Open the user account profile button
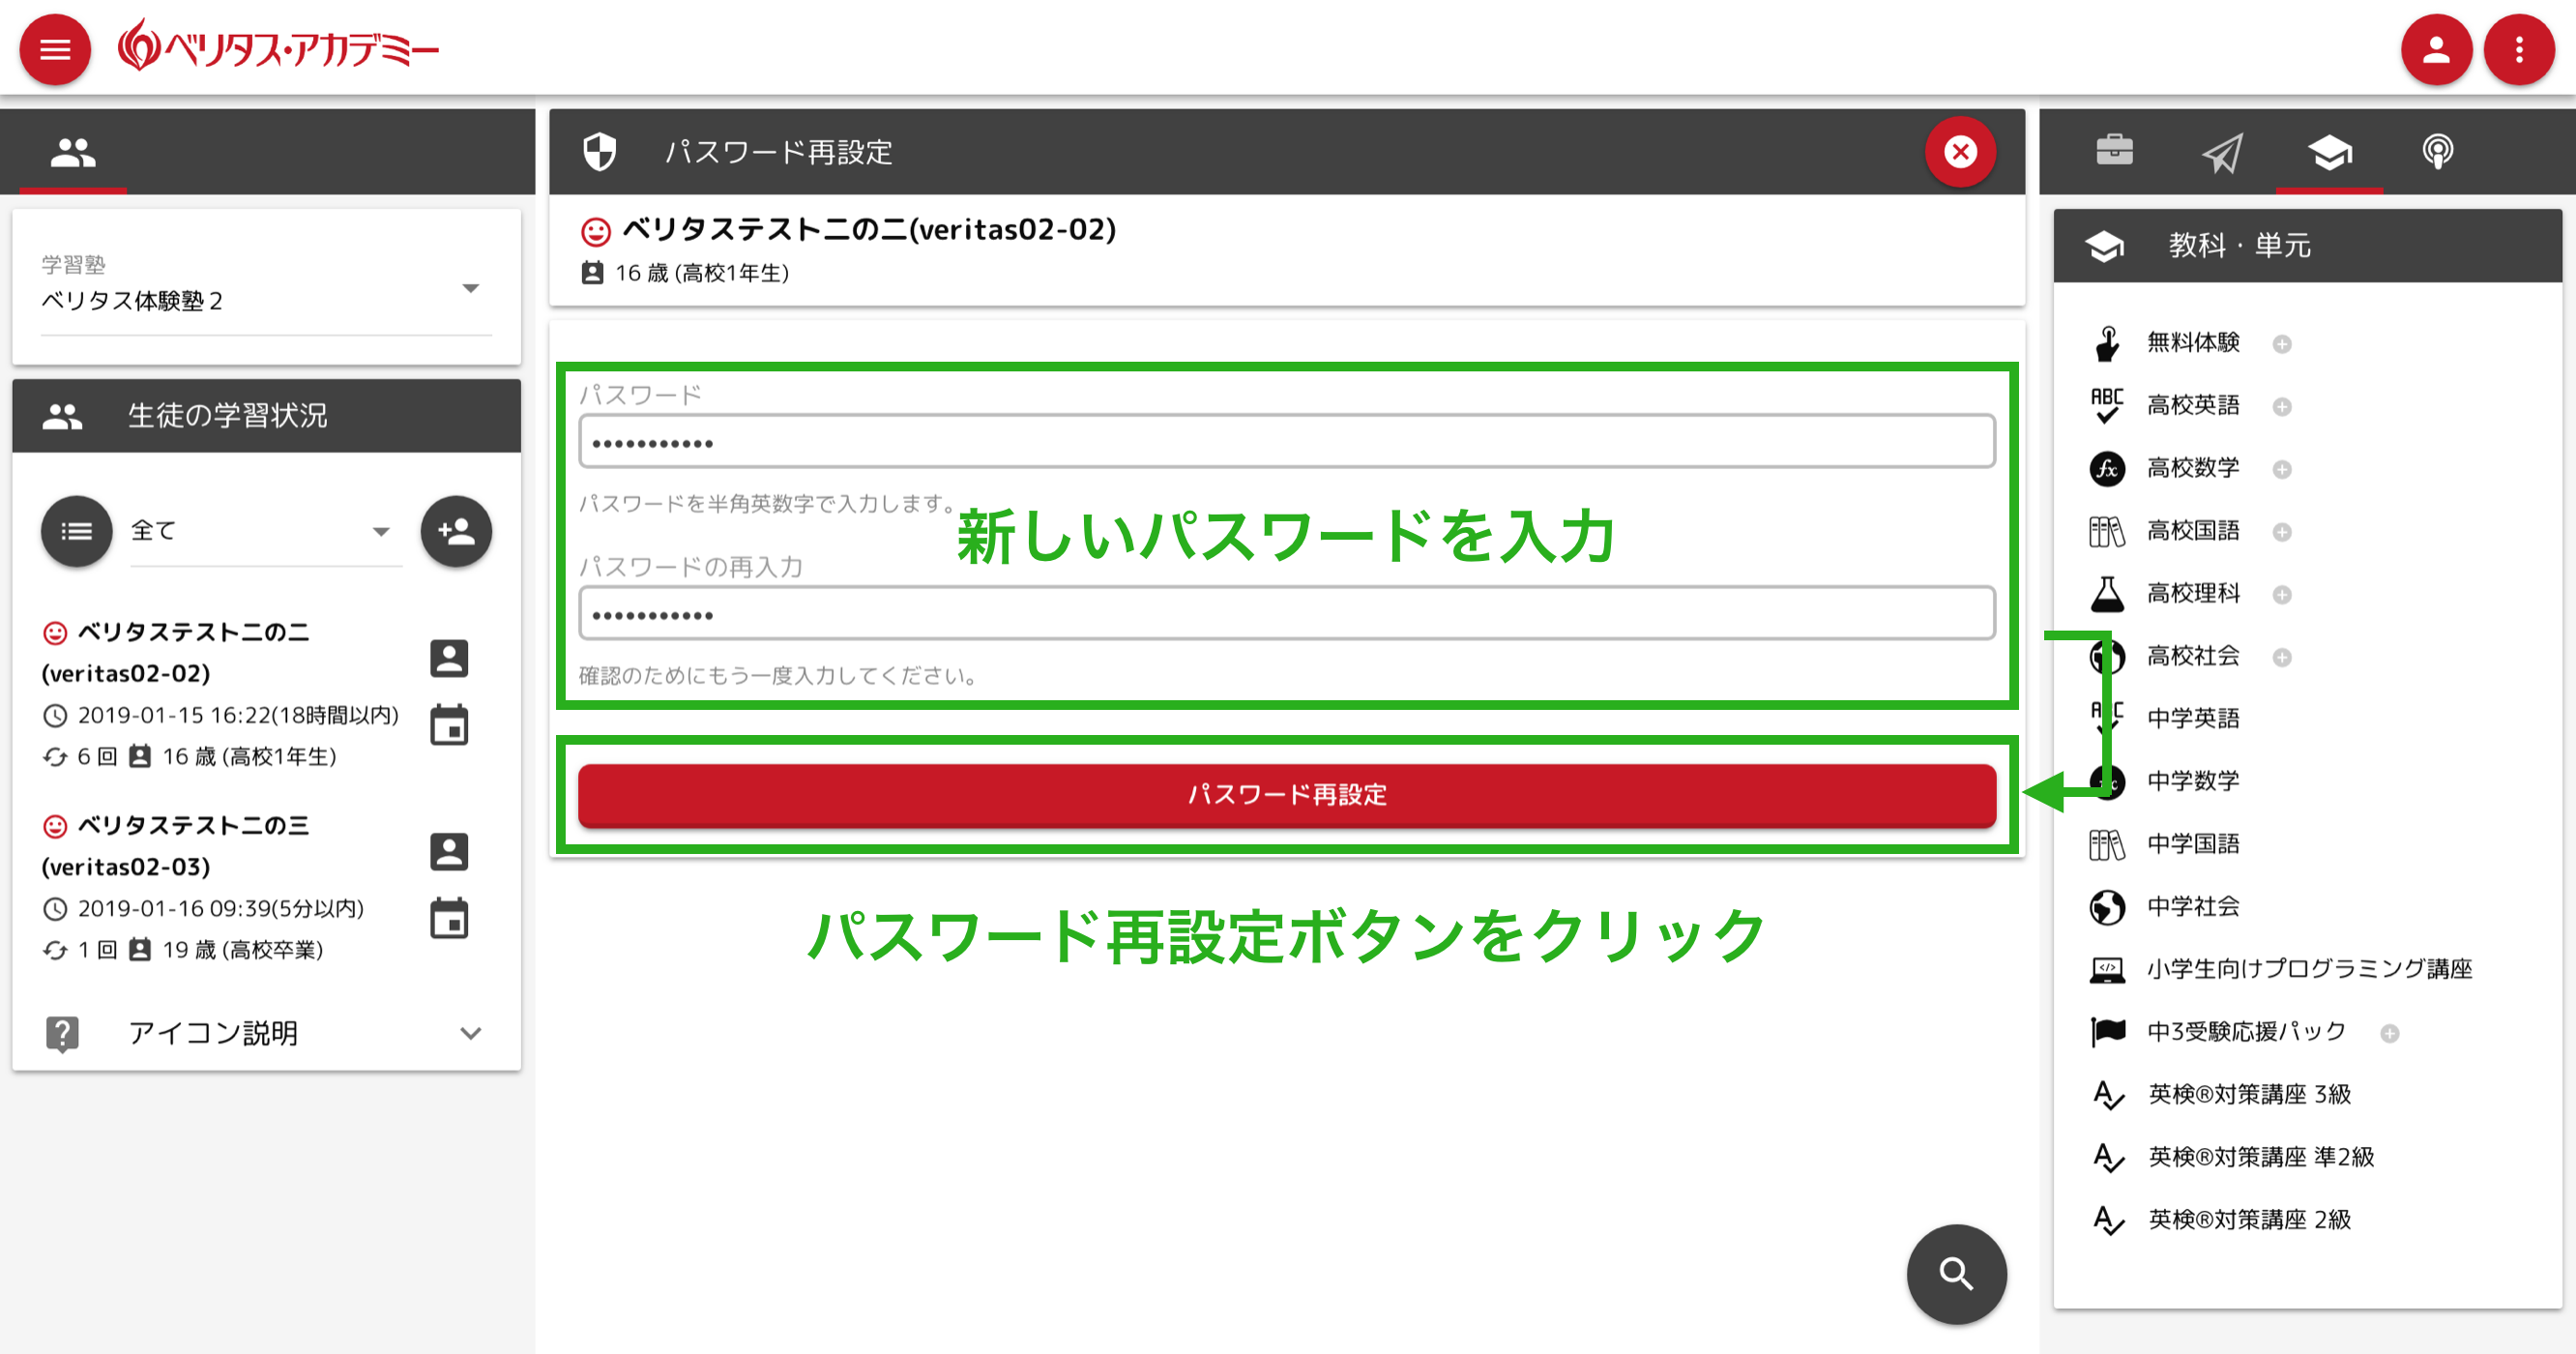Screen dimensions: 2576x1354 (x=2436, y=49)
